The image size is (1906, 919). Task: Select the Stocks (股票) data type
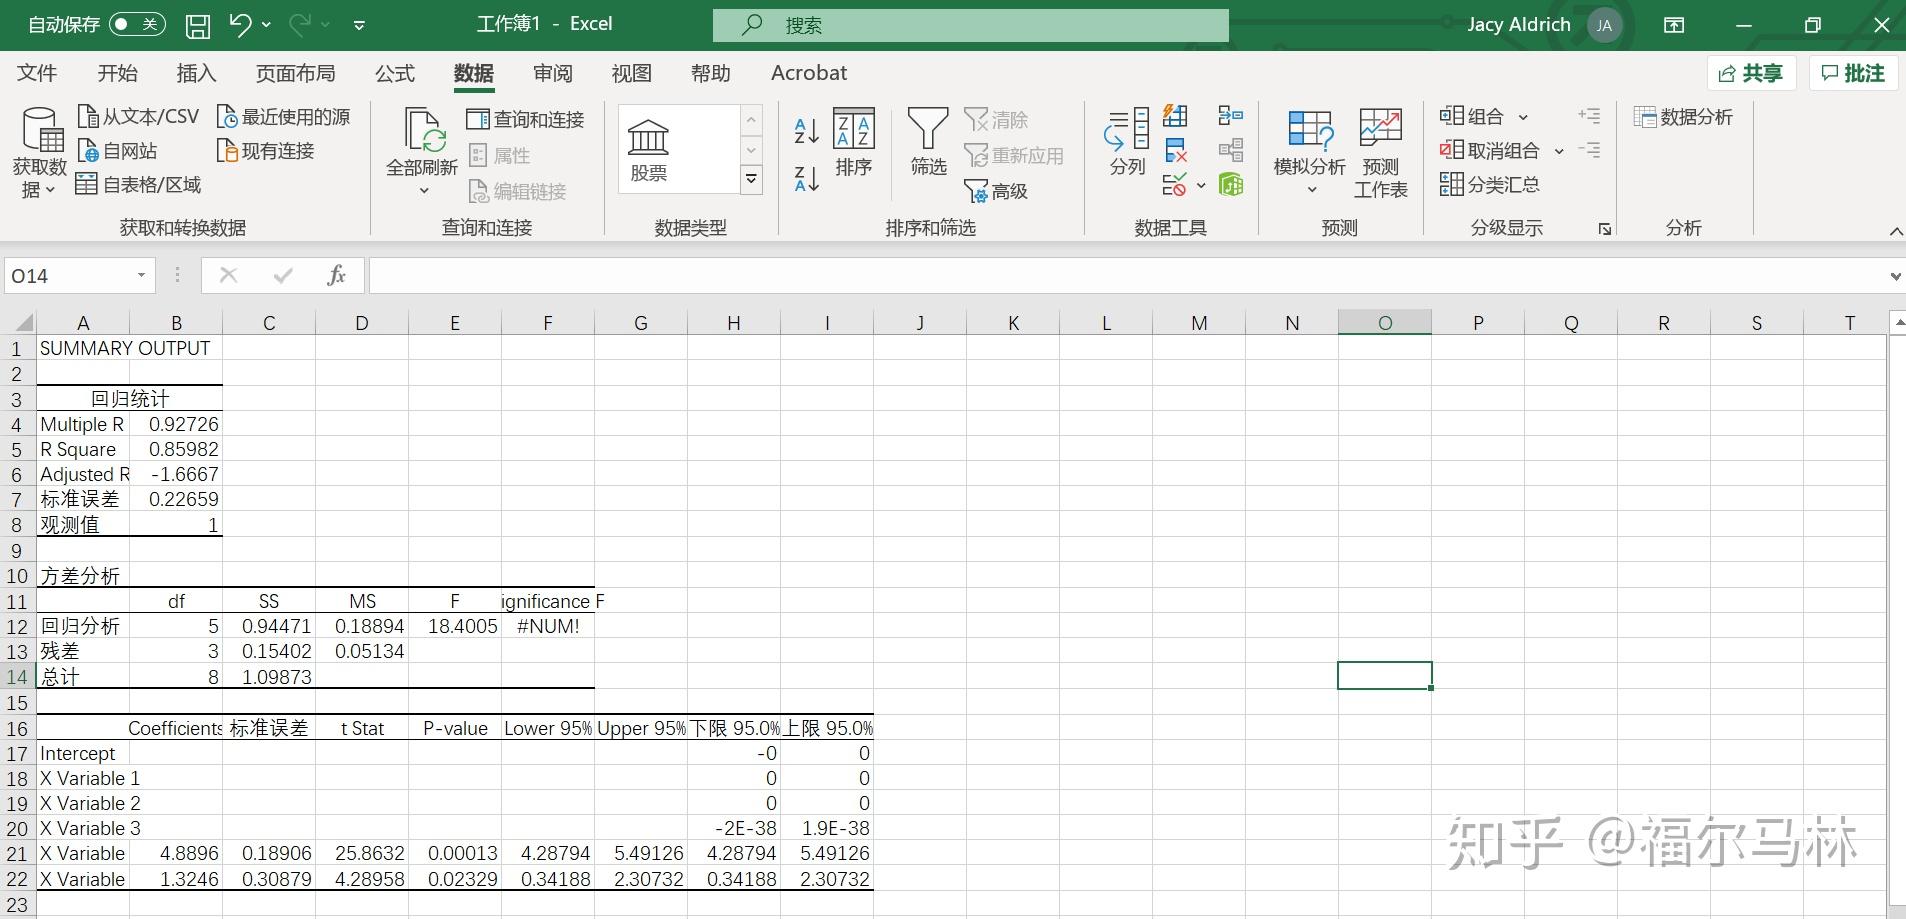(648, 150)
